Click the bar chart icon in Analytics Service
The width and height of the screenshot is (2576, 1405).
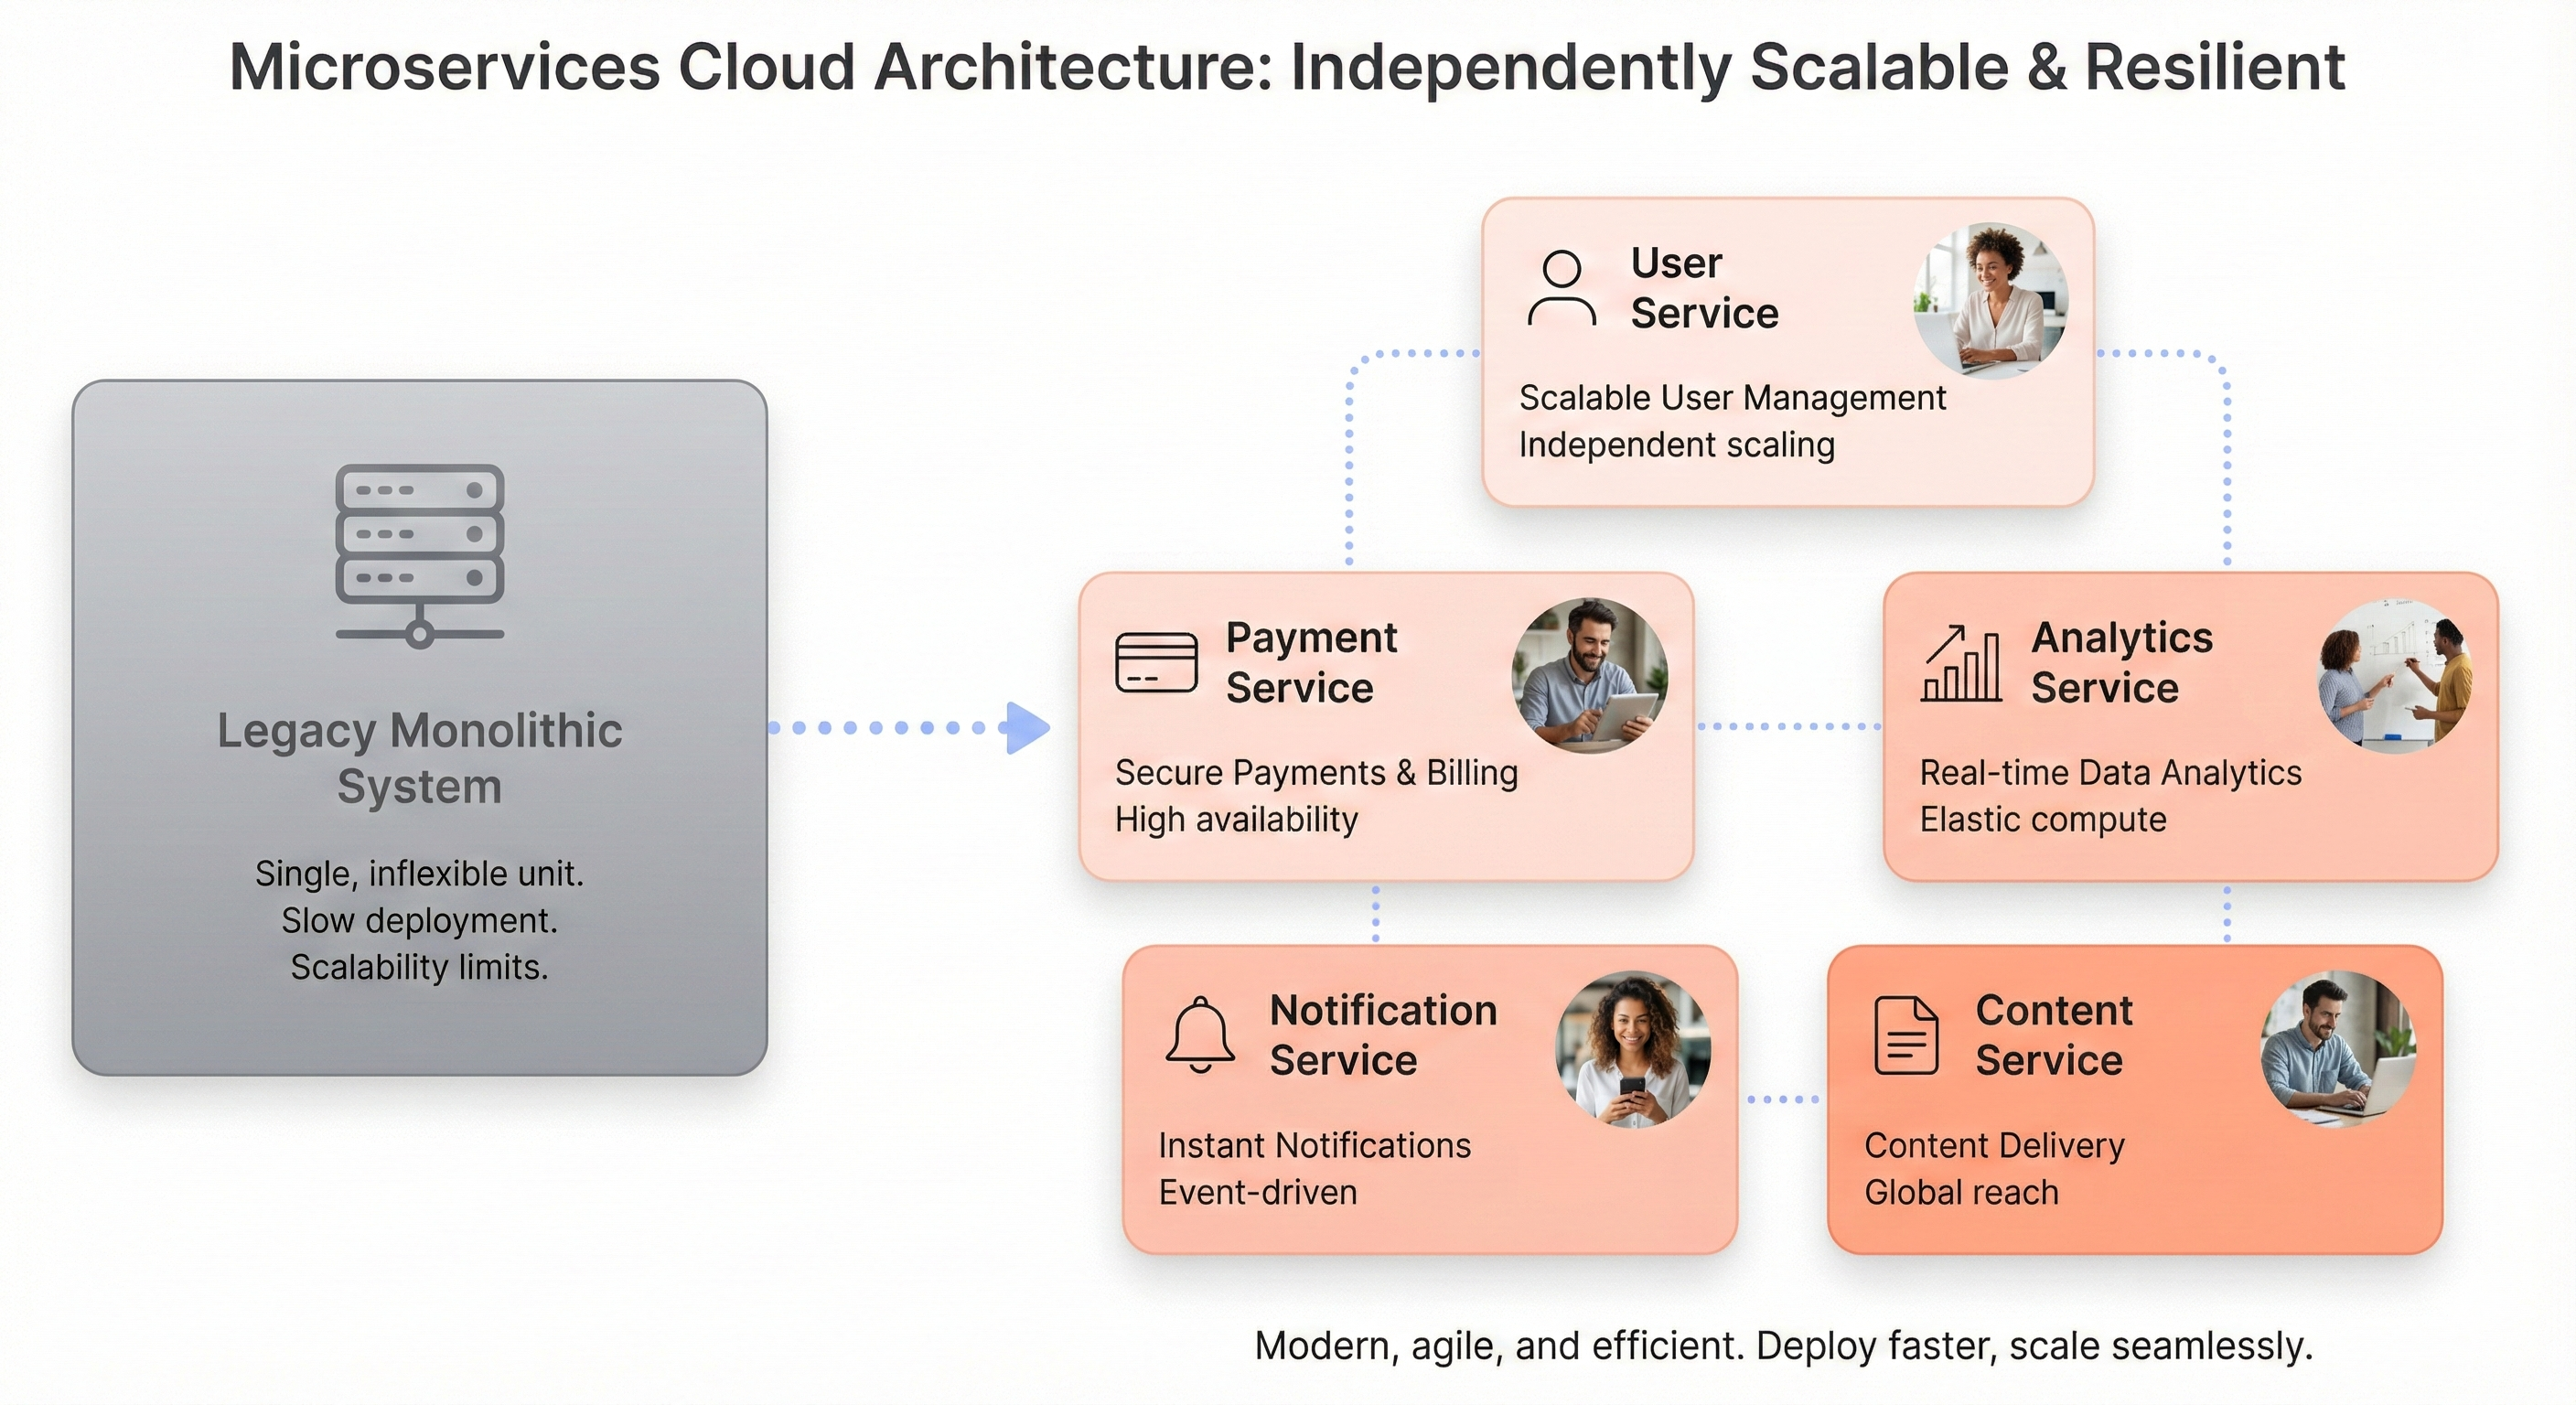click(1963, 663)
